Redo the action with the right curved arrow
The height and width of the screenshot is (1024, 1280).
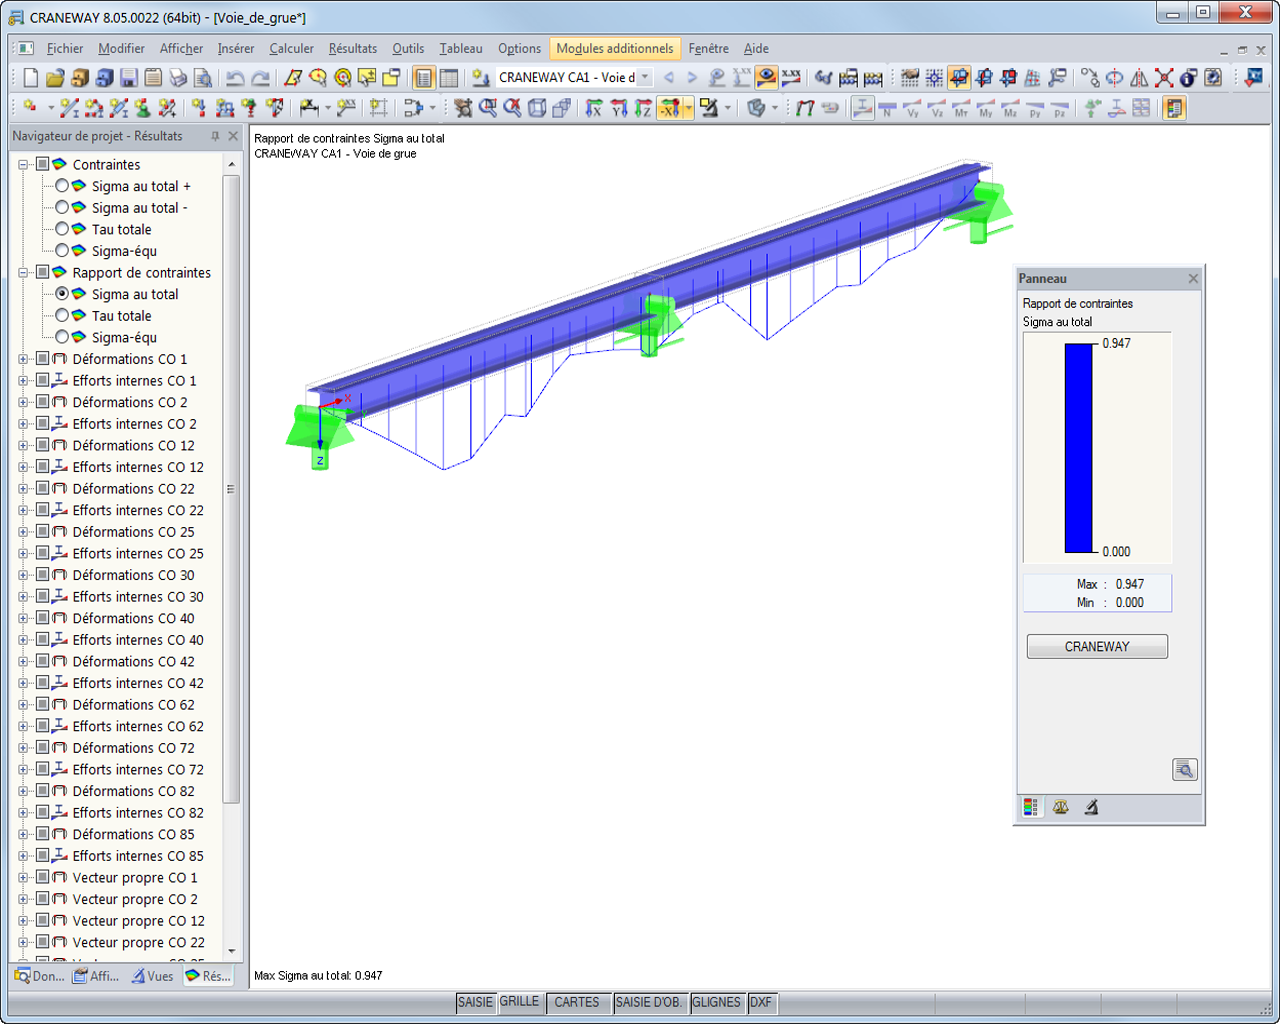tap(260, 78)
